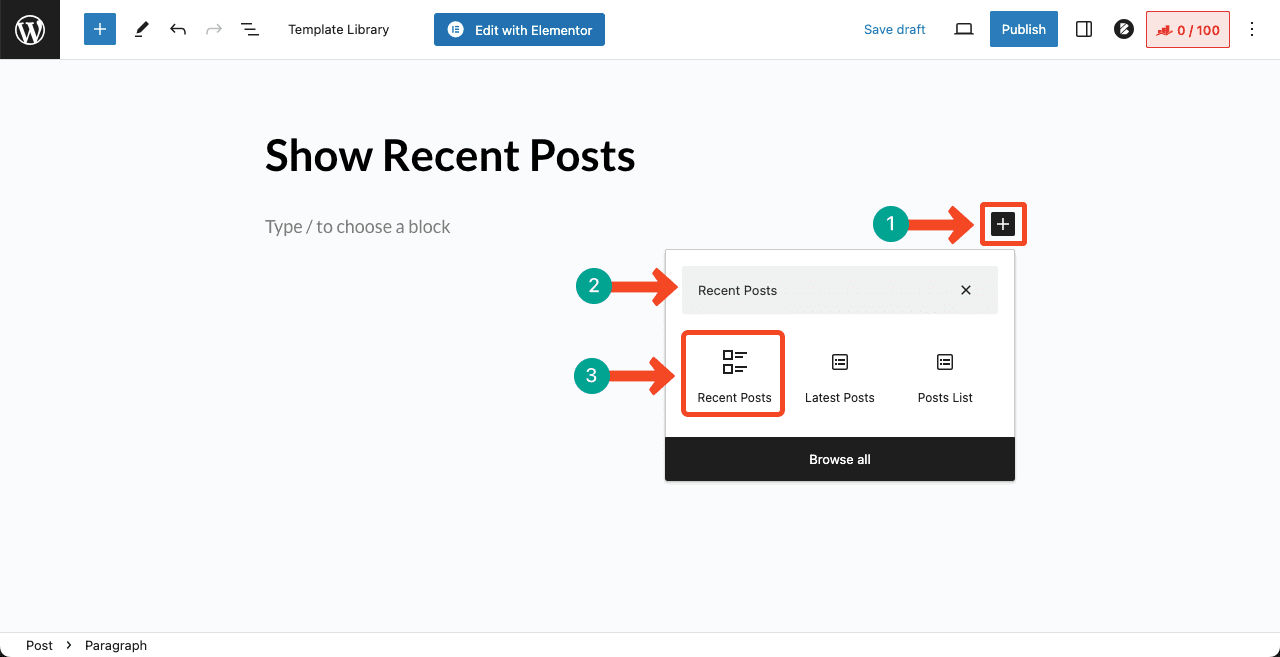Click the black inline add block button
Screen dimensions: 1280x657
(1003, 225)
